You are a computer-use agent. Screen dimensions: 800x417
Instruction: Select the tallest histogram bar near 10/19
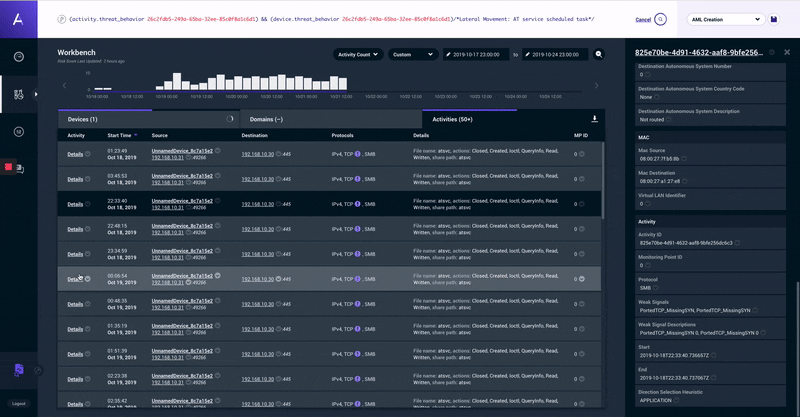tap(177, 81)
